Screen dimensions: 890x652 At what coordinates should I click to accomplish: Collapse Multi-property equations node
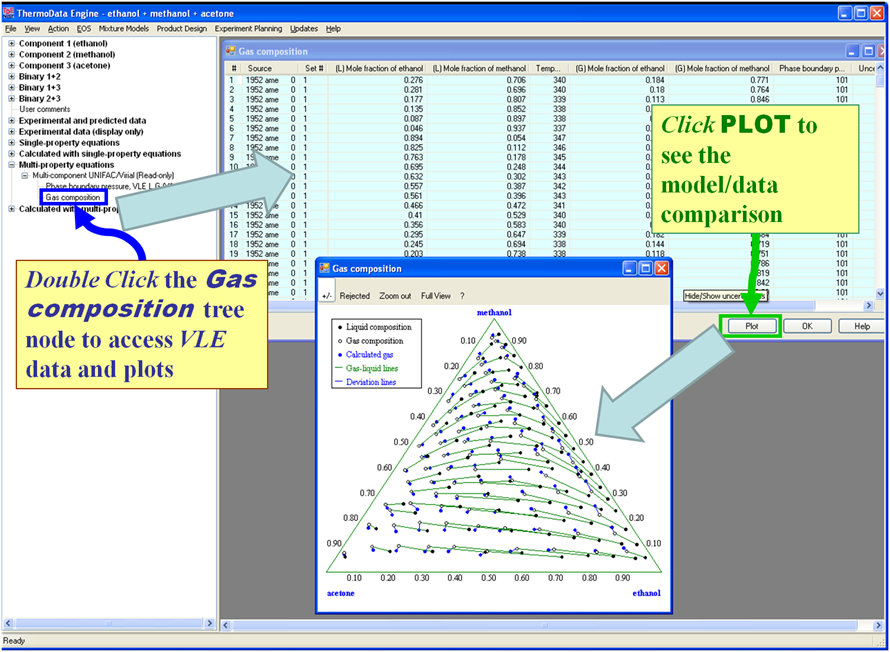(11, 165)
